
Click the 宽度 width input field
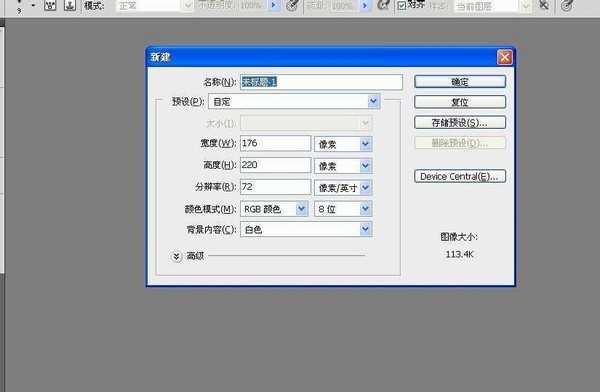click(276, 144)
